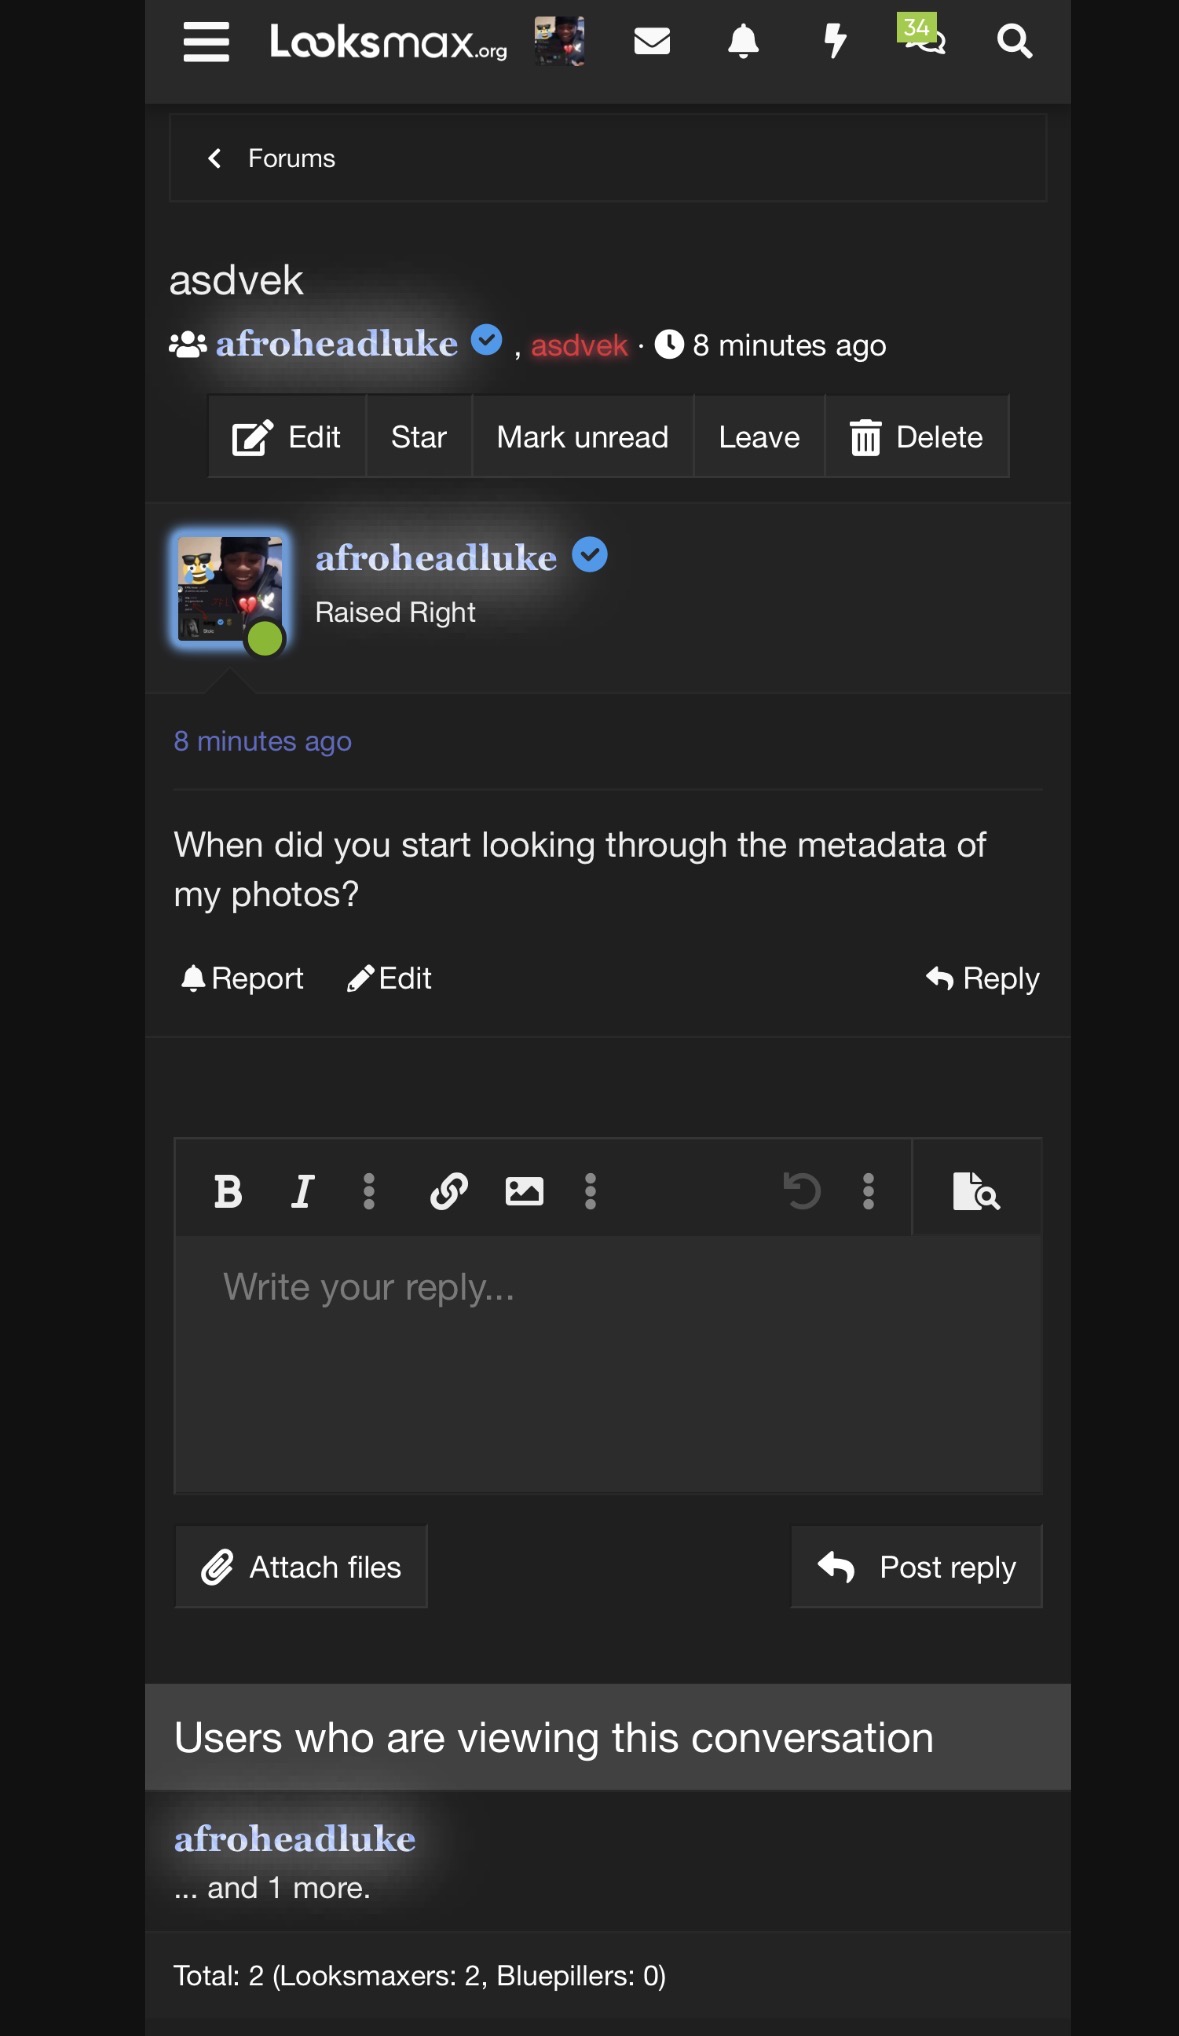Image resolution: width=1179 pixels, height=2036 pixels.
Task: Click Mark unread button
Action: click(x=583, y=437)
